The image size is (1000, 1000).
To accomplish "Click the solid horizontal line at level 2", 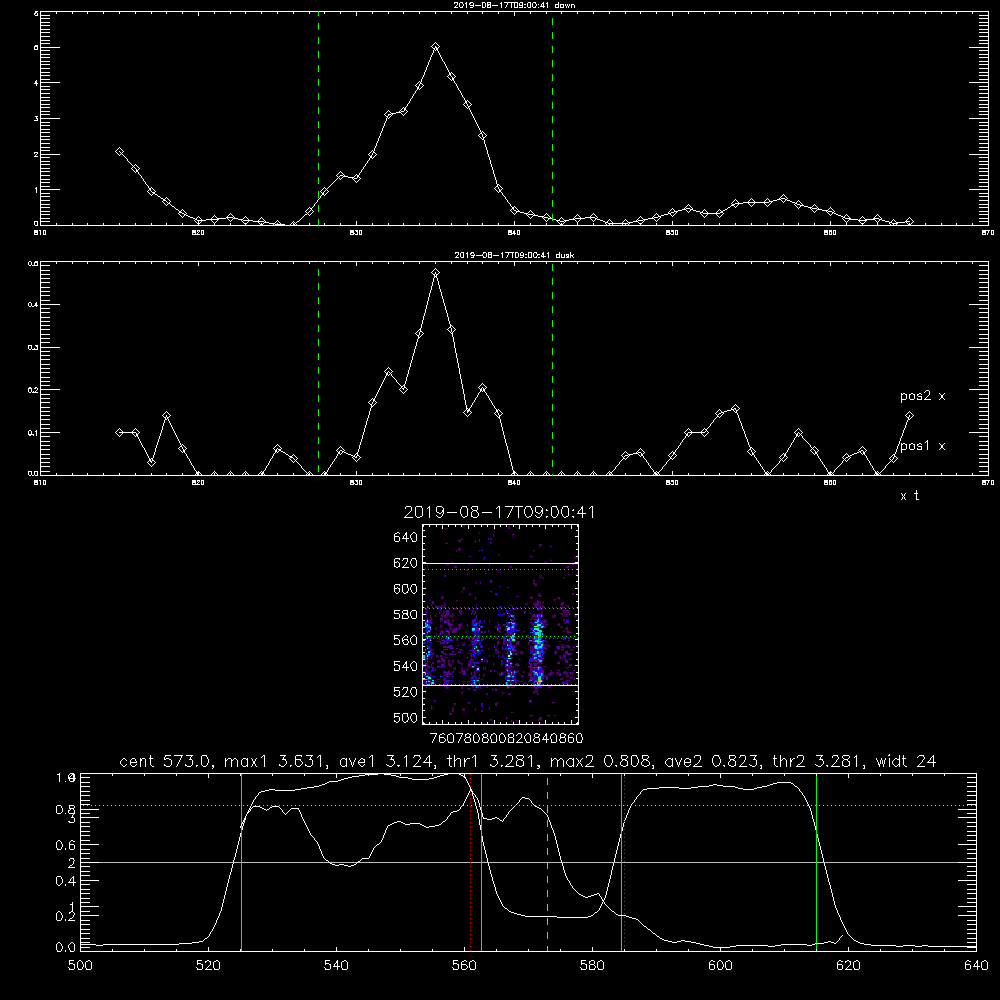I will click(x=528, y=862).
